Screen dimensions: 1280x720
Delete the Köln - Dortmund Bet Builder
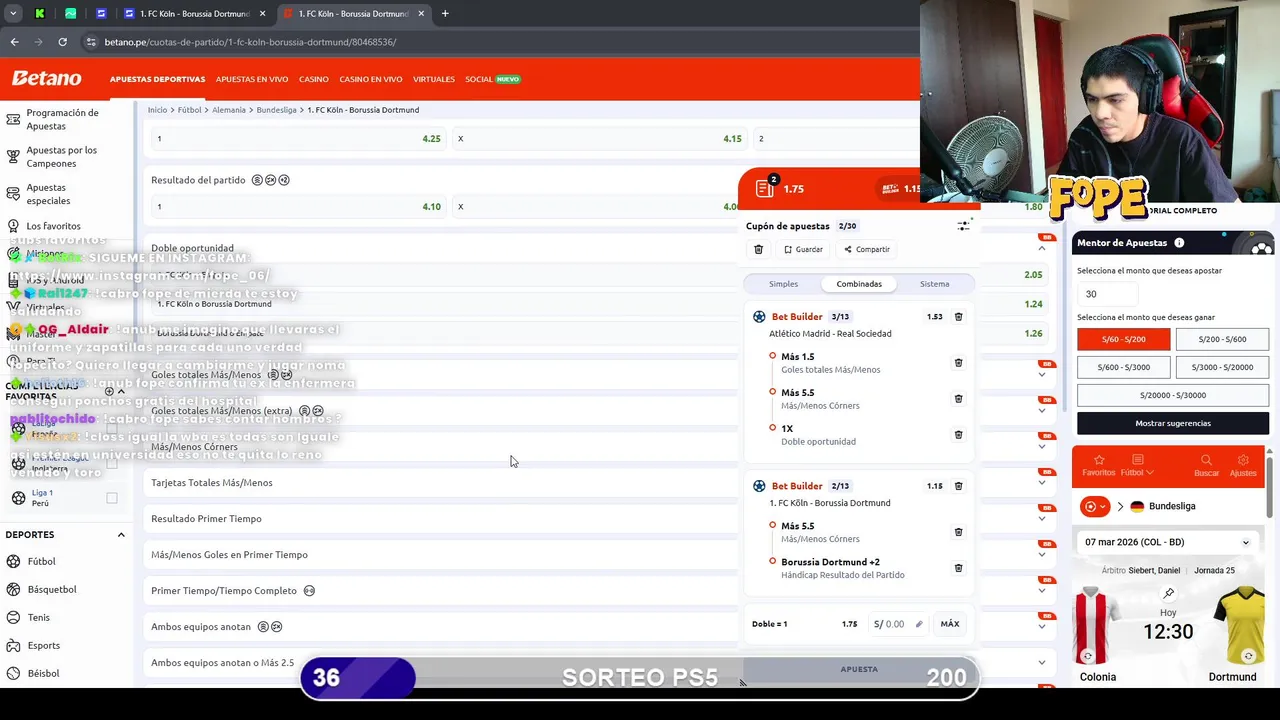tap(958, 486)
